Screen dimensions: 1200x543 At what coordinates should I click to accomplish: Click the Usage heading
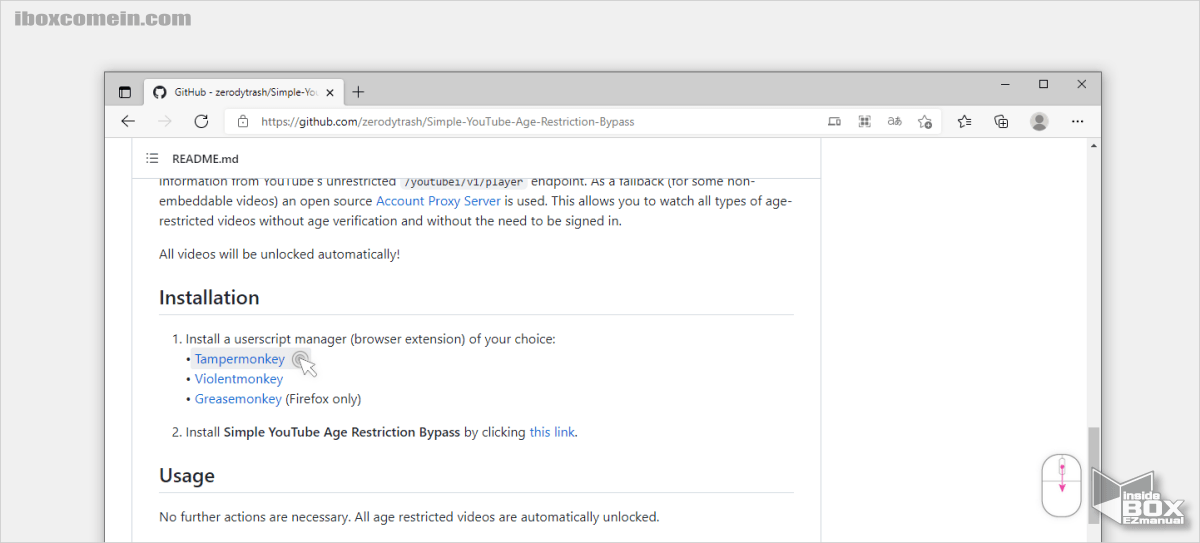[187, 476]
